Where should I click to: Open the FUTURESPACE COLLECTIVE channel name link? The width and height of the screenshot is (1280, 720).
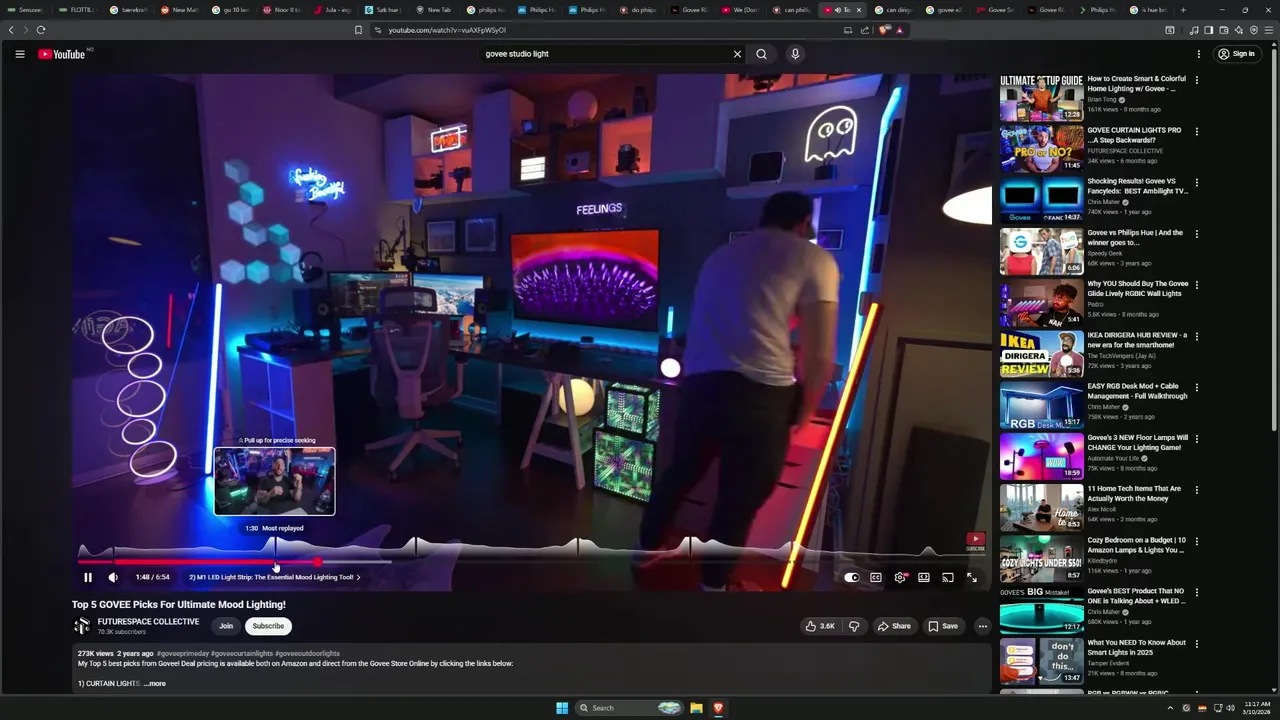148,621
